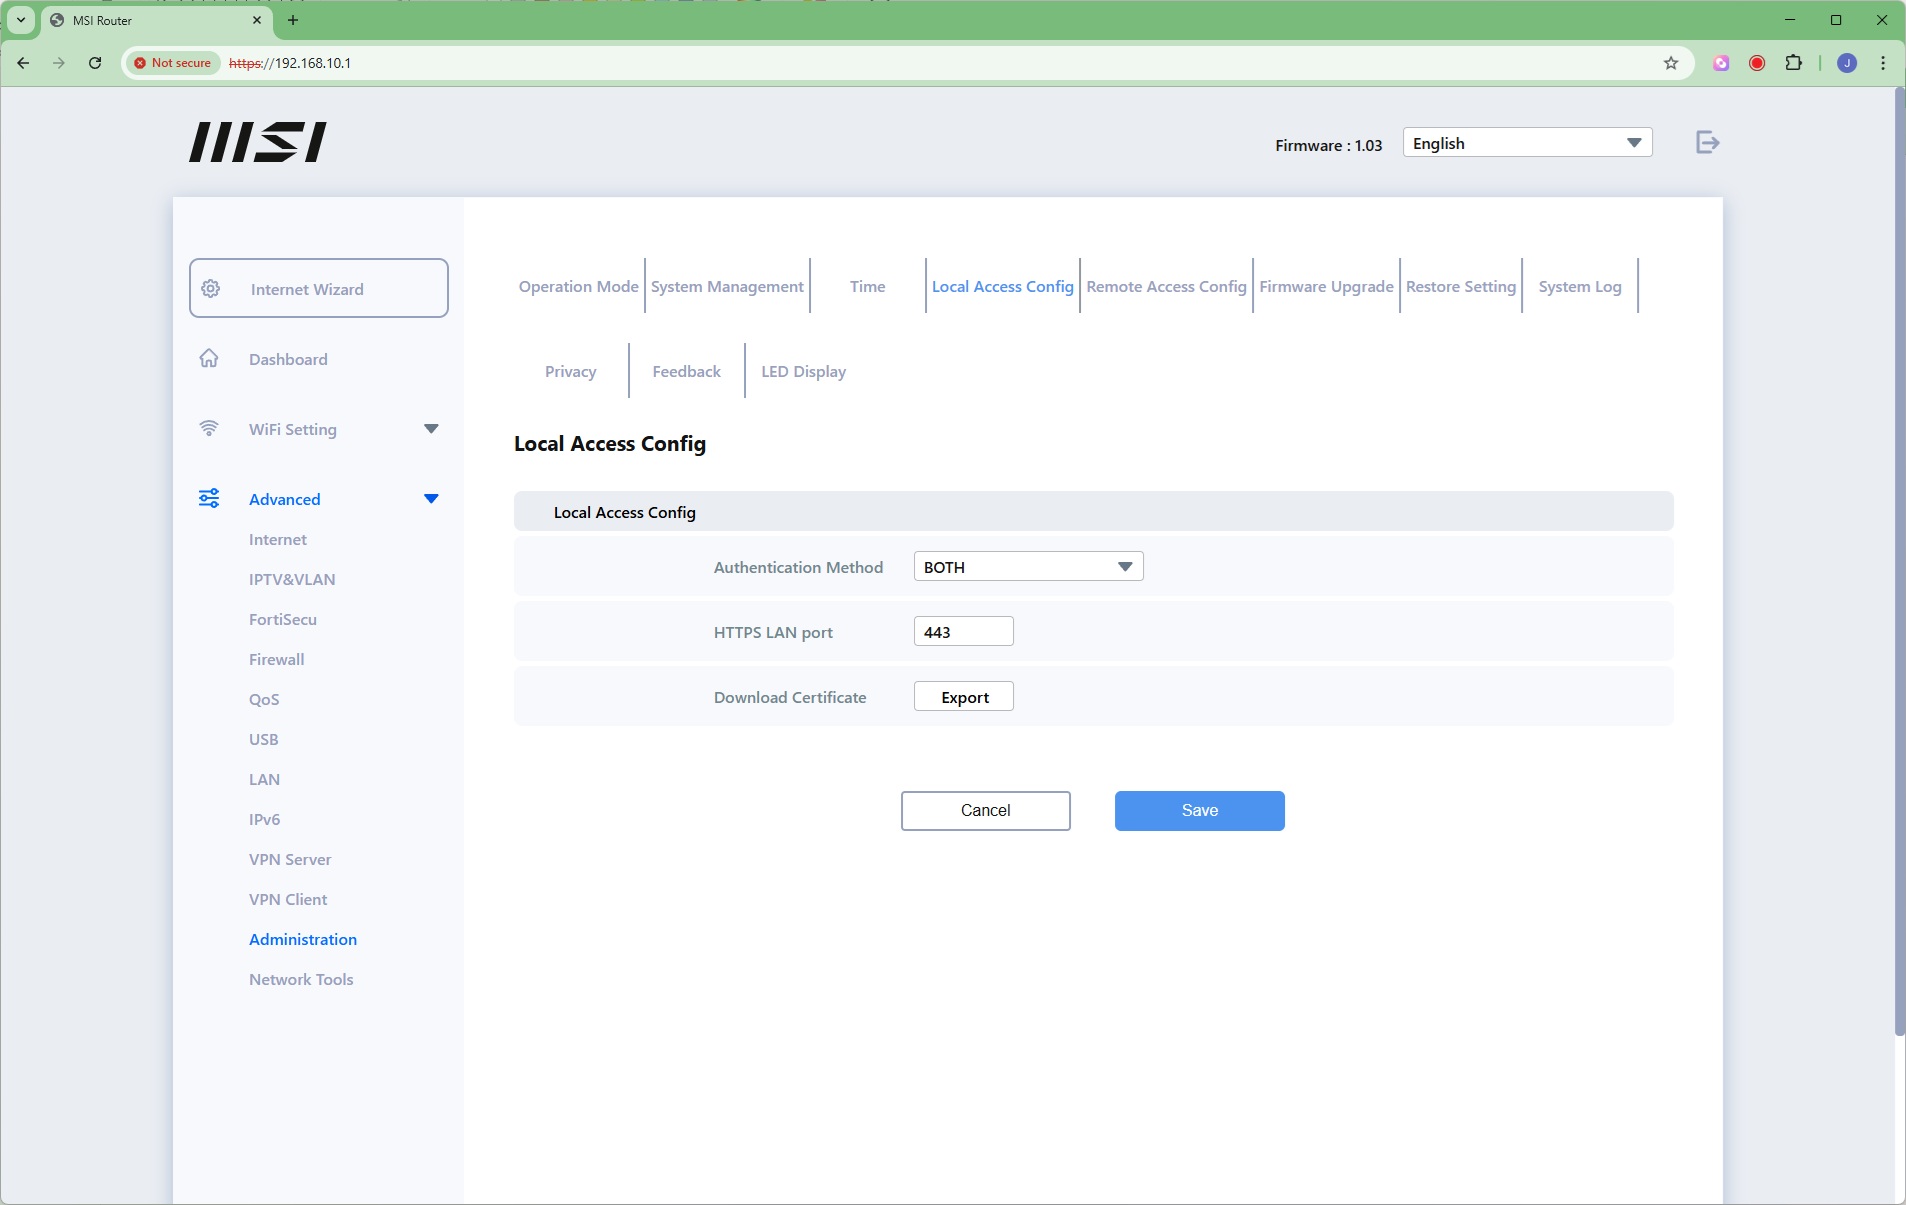
Task: Click the blue Save button
Action: pos(1199,811)
